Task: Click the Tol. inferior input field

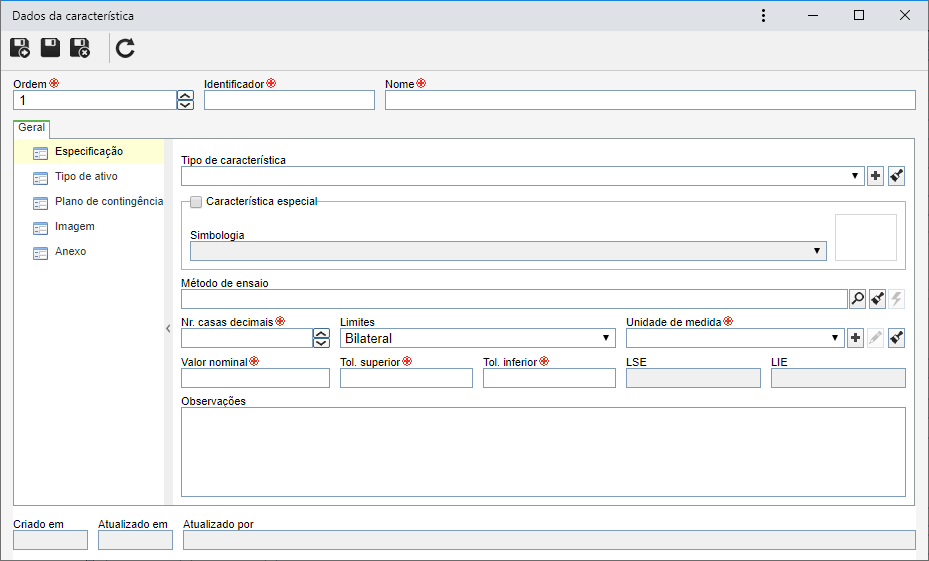Action: [549, 378]
